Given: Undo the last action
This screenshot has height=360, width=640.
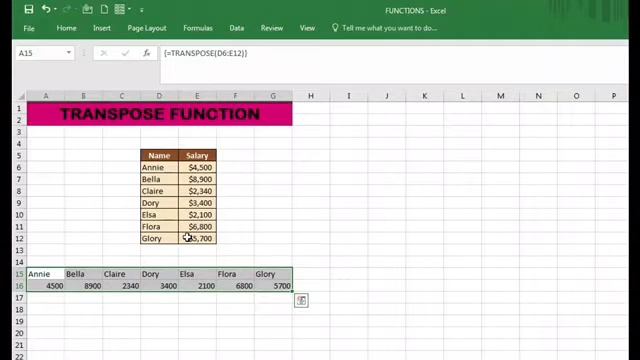Looking at the screenshot, I should (x=46, y=9).
